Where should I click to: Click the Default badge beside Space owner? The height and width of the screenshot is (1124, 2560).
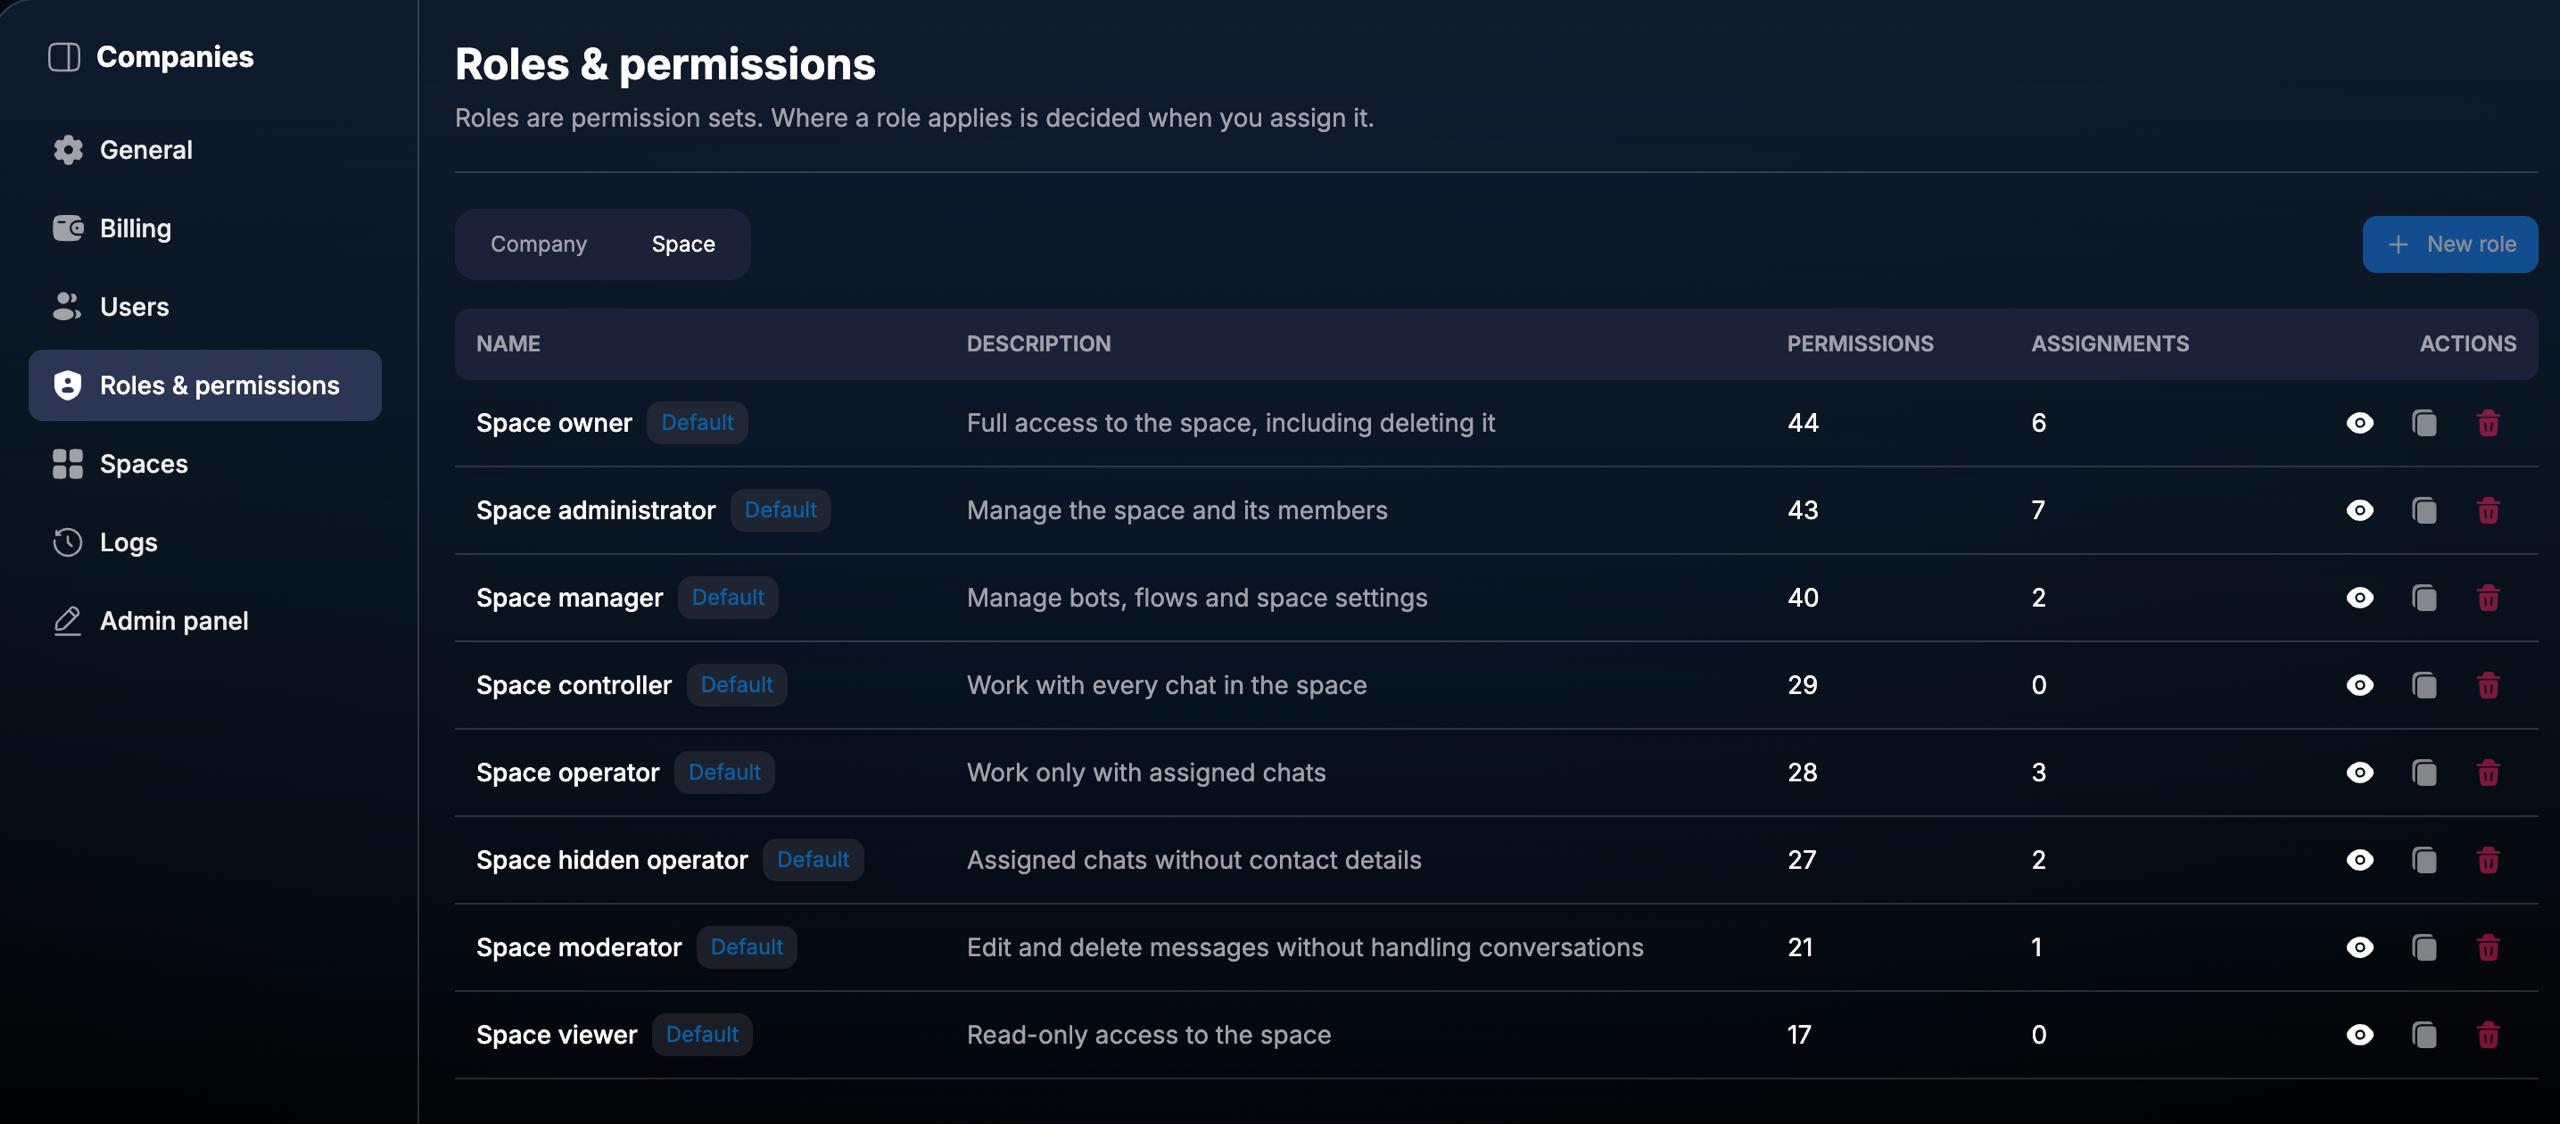[697, 423]
